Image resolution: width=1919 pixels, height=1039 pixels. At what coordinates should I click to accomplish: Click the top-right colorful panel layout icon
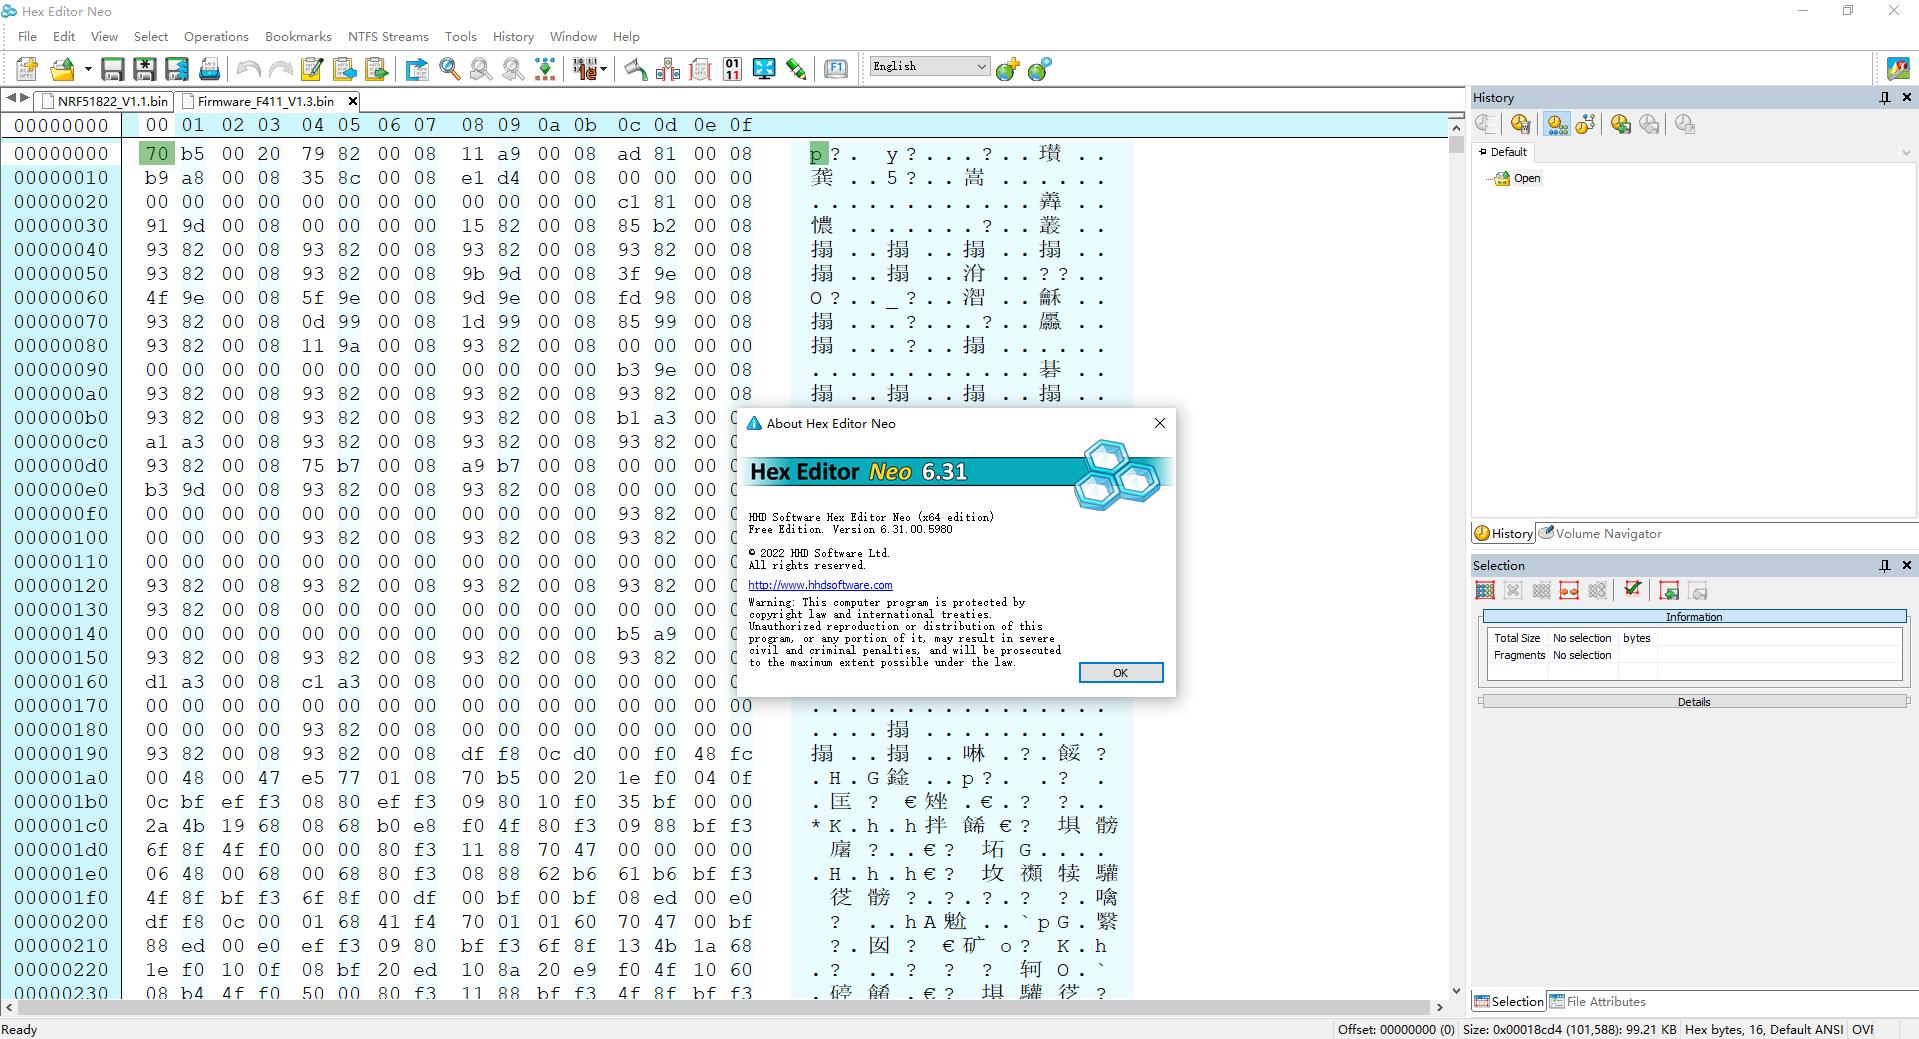1897,68
